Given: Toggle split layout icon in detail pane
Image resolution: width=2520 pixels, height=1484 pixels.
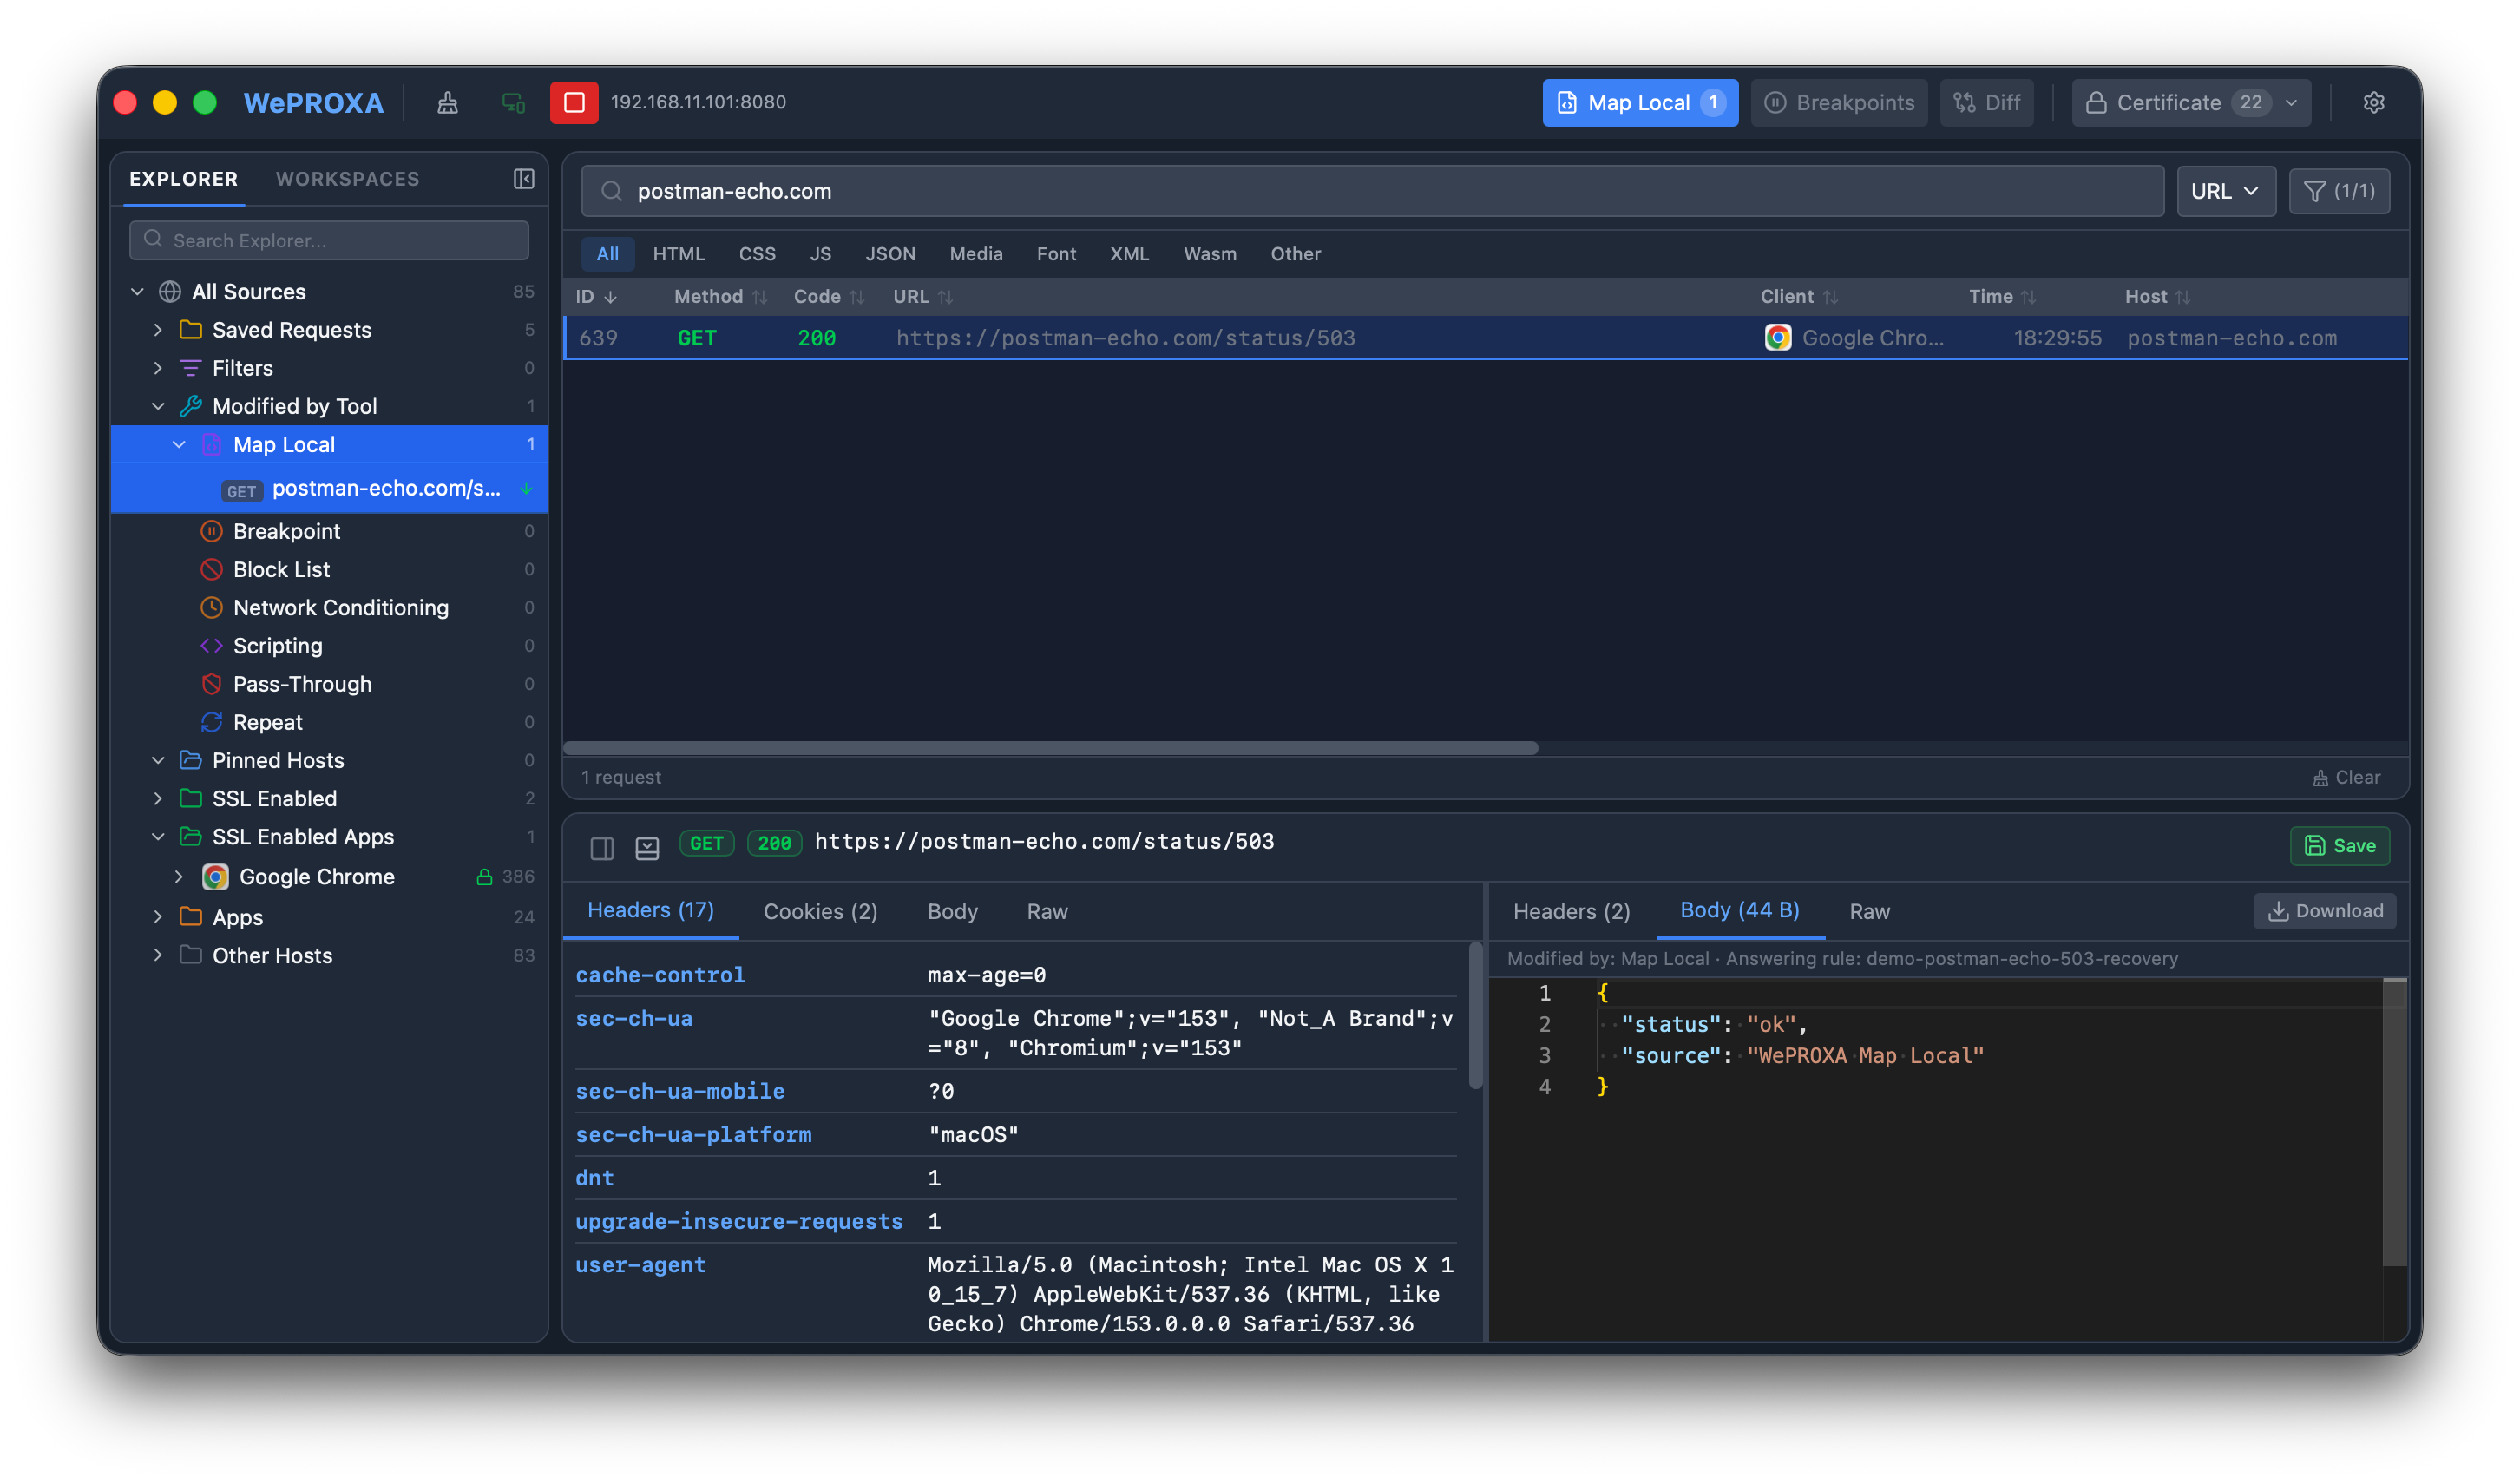Looking at the screenshot, I should coord(602,849).
